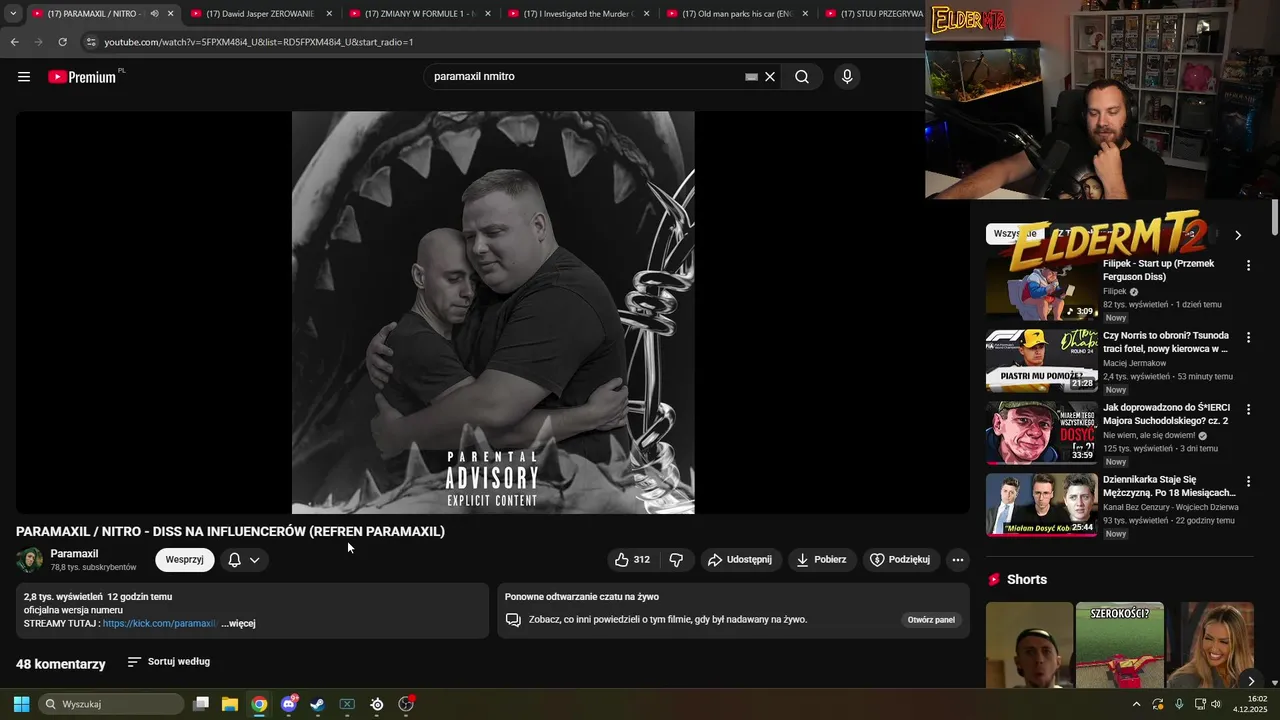Reload the page with the refresh icon
The image size is (1280, 720).
[x=62, y=42]
